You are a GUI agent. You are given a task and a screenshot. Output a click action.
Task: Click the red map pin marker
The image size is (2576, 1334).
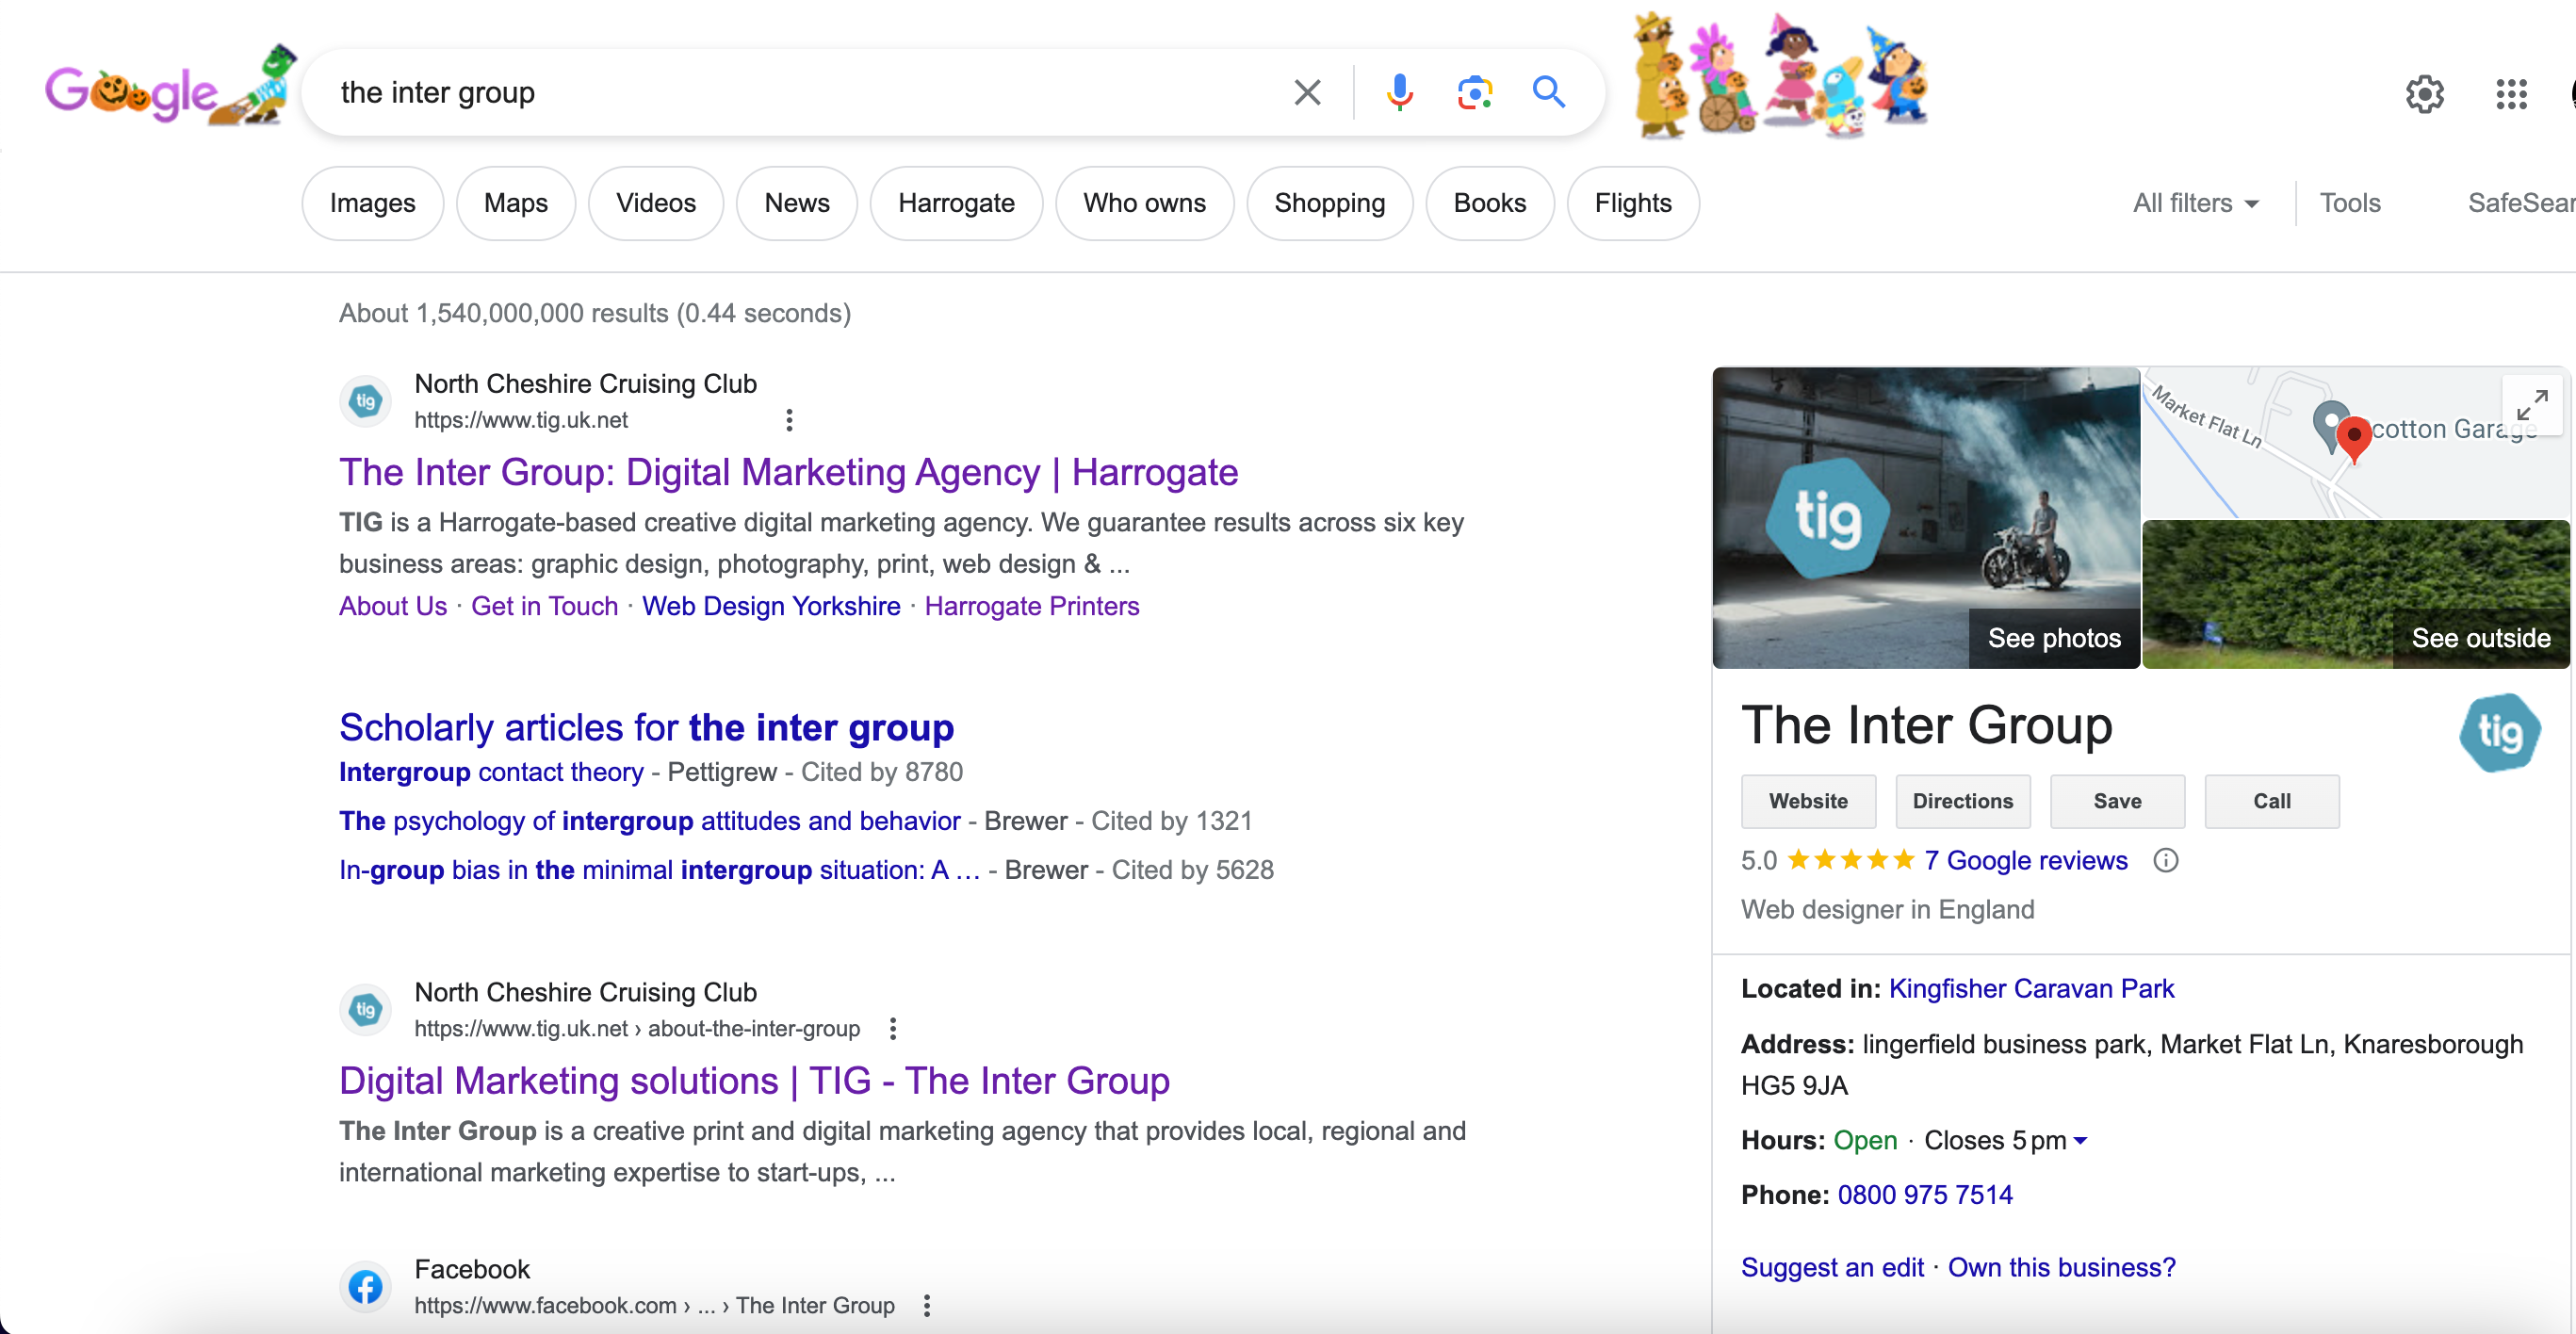pyautogui.click(x=2354, y=438)
